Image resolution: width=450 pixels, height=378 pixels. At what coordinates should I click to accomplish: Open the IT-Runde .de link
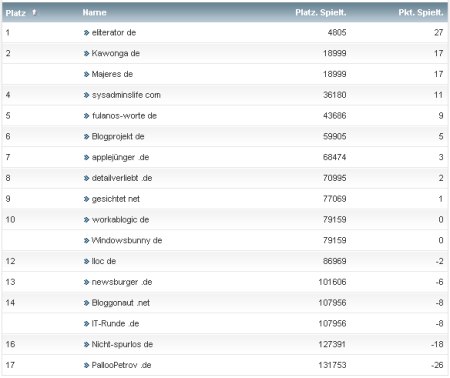point(115,324)
